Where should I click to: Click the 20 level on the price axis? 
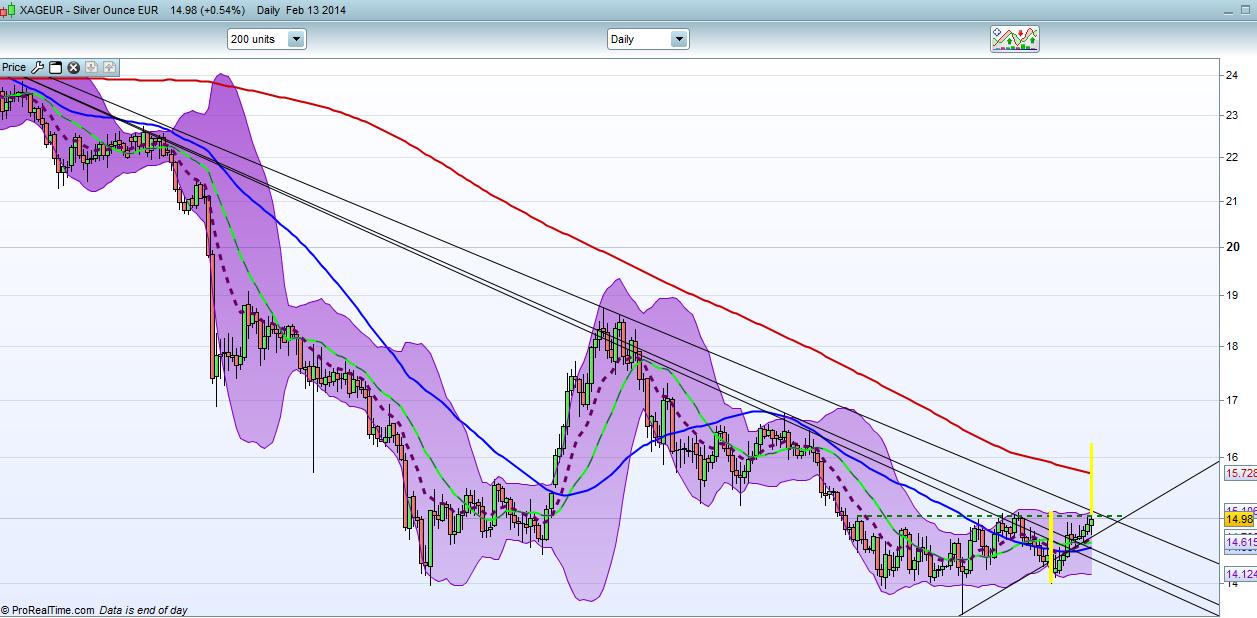(x=1233, y=248)
